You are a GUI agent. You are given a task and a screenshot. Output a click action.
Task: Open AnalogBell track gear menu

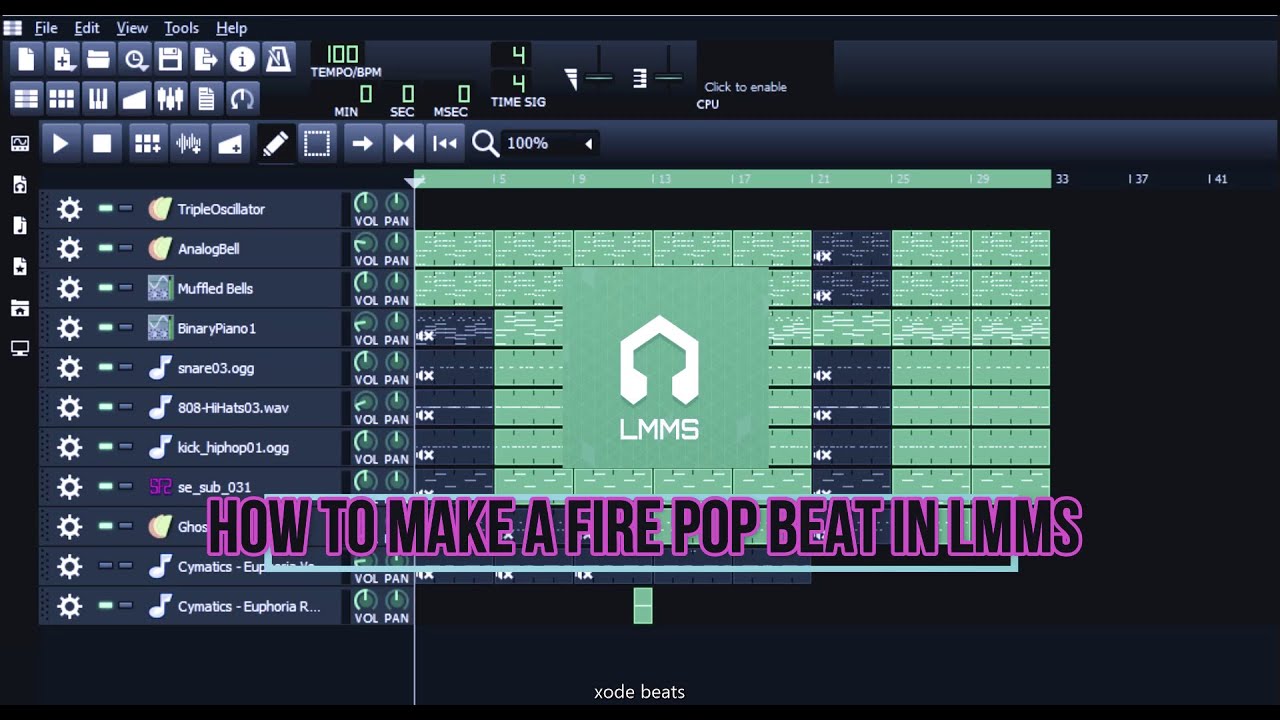pos(69,248)
